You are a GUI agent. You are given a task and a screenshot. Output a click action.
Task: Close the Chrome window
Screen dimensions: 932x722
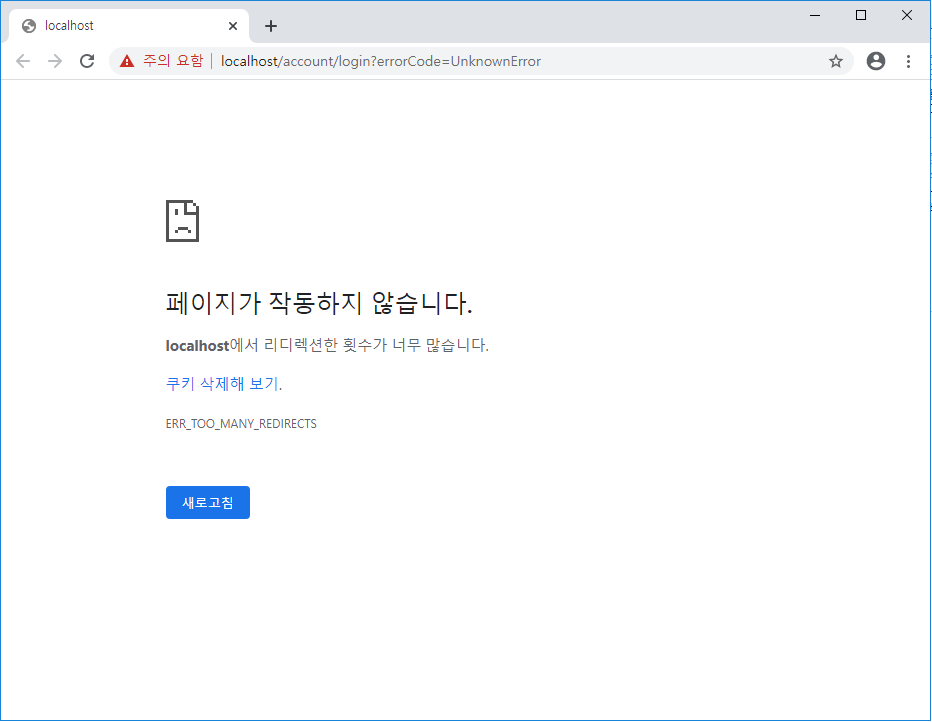tap(906, 15)
